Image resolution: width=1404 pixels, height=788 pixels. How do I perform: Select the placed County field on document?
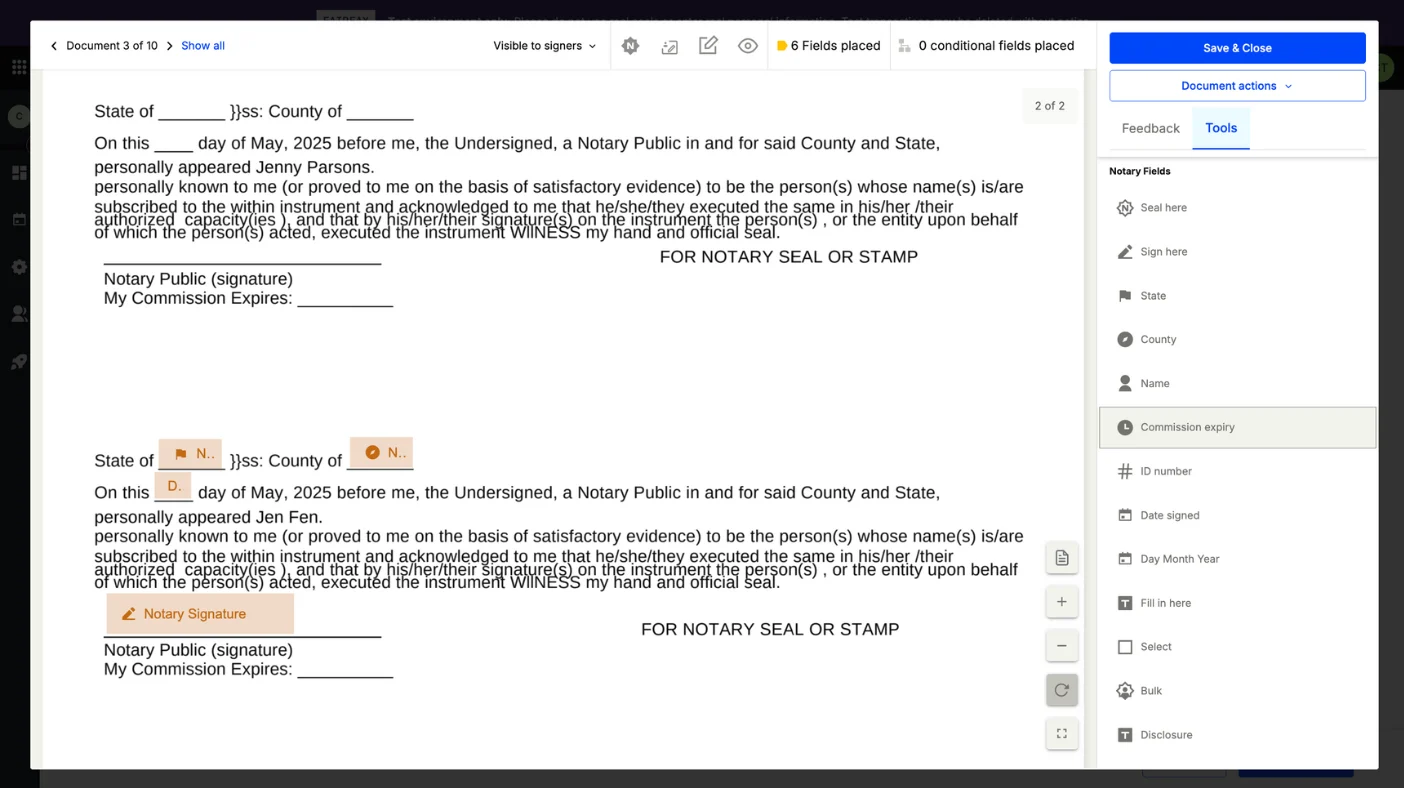[x=381, y=452]
